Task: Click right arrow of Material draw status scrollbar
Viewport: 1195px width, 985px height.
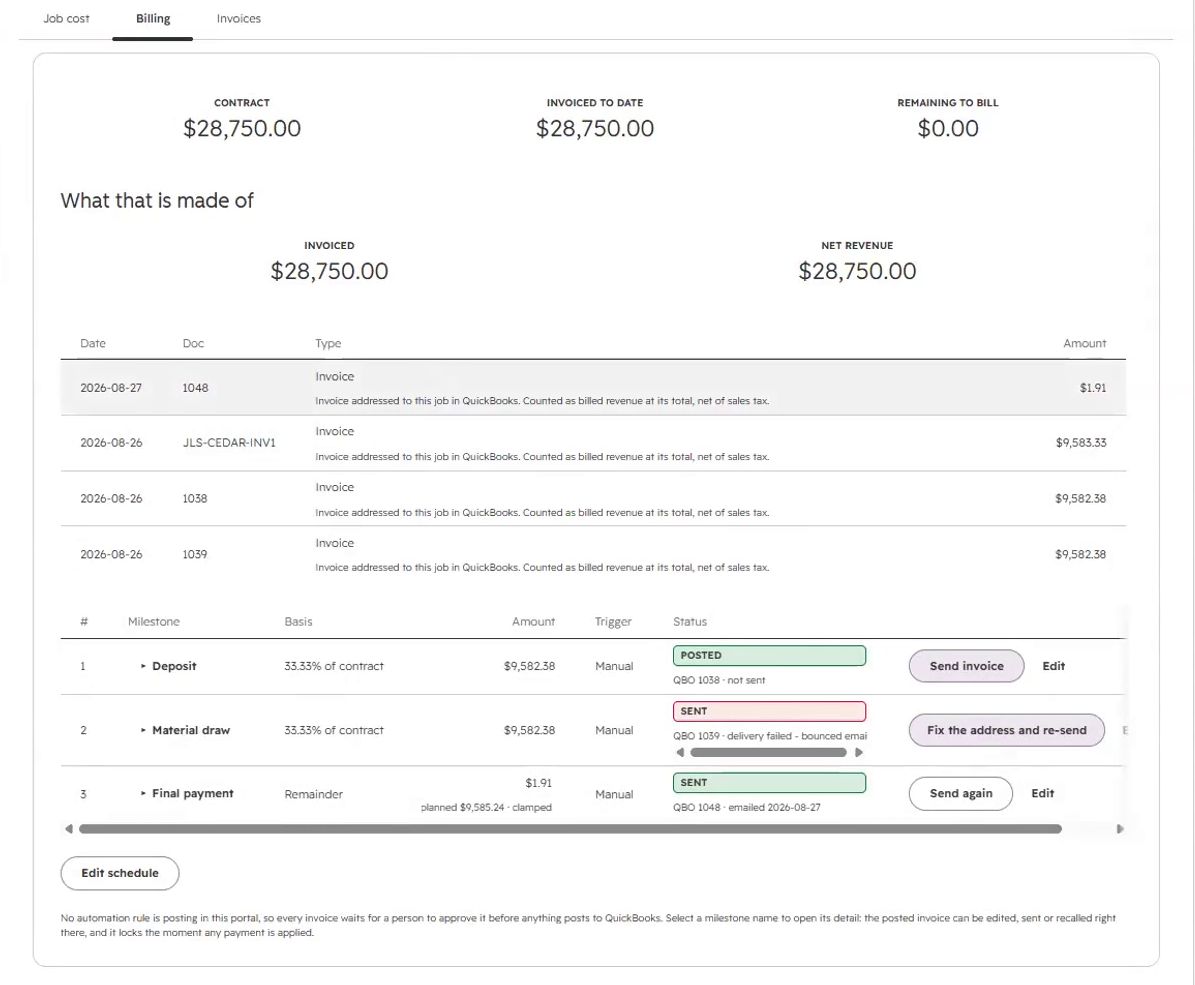Action: click(859, 752)
